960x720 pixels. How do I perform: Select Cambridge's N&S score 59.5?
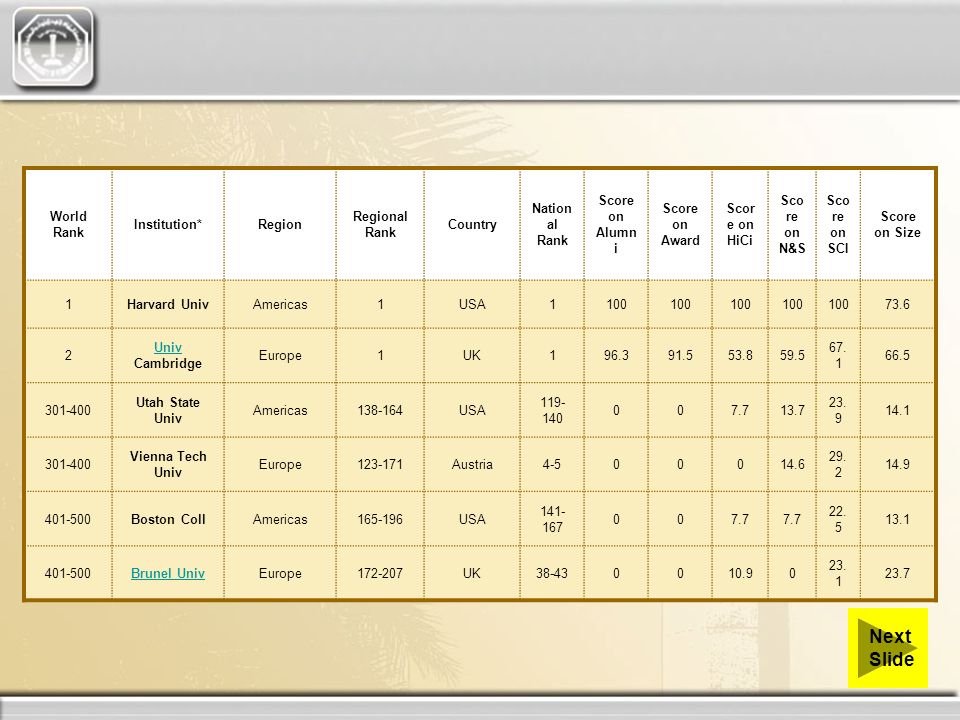pos(792,355)
